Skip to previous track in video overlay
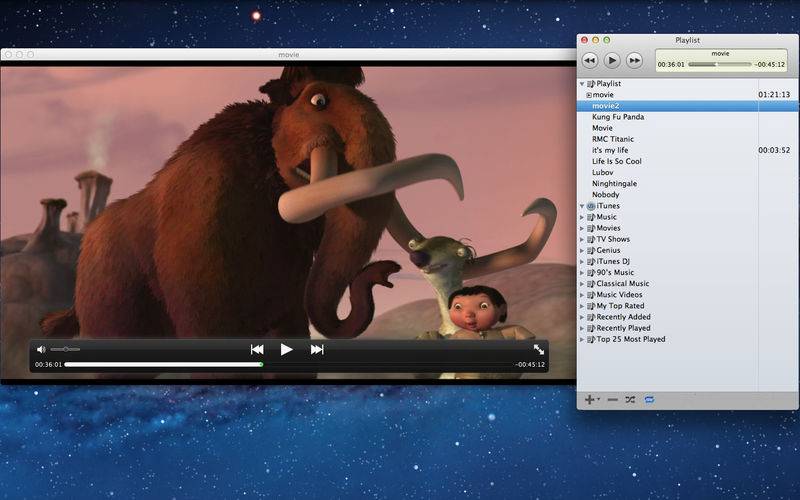This screenshot has width=800, height=500. click(257, 349)
